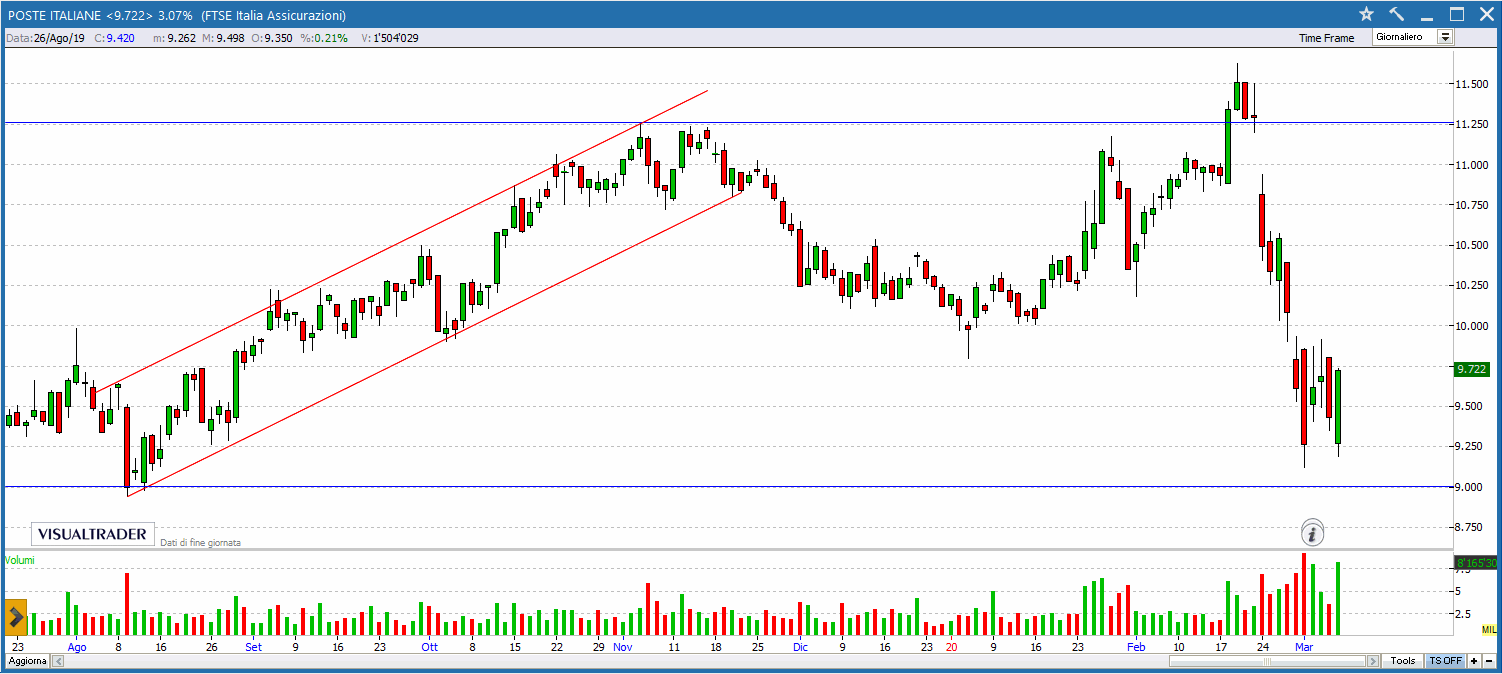Click the yellow MIL unit label

tap(1489, 629)
